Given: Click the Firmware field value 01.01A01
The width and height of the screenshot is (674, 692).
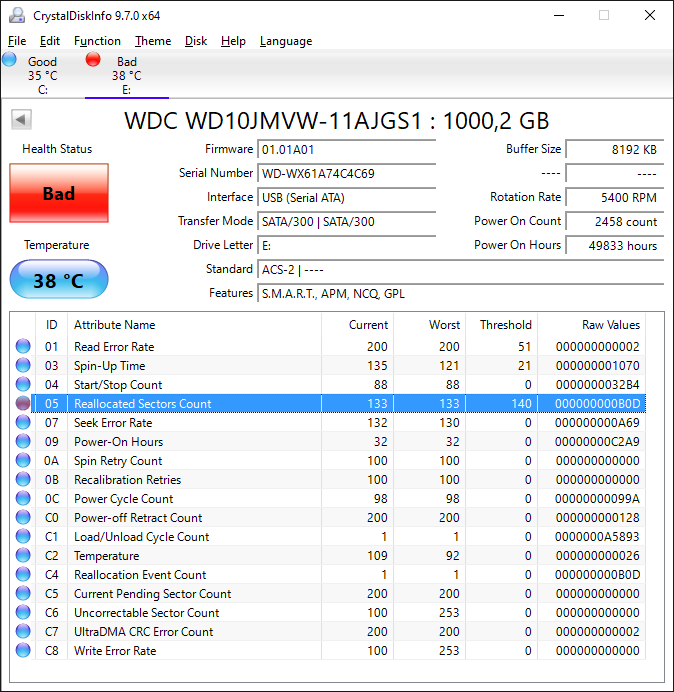Looking at the screenshot, I should tap(346, 150).
